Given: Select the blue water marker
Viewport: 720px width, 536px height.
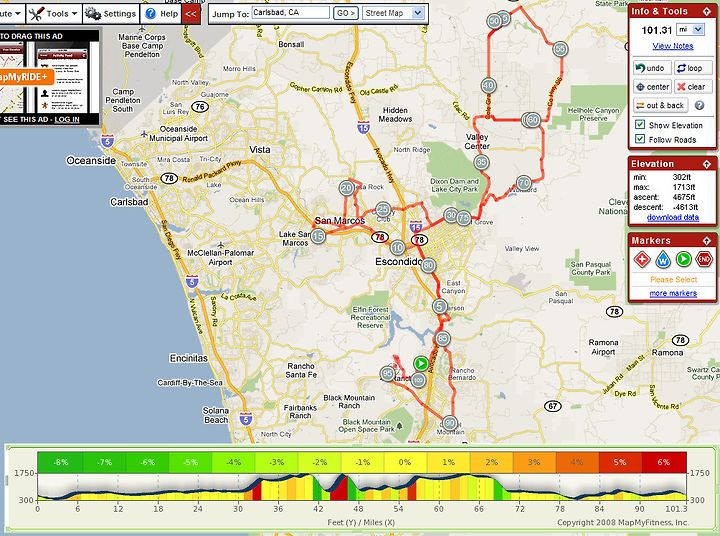Looking at the screenshot, I should pos(663,260).
